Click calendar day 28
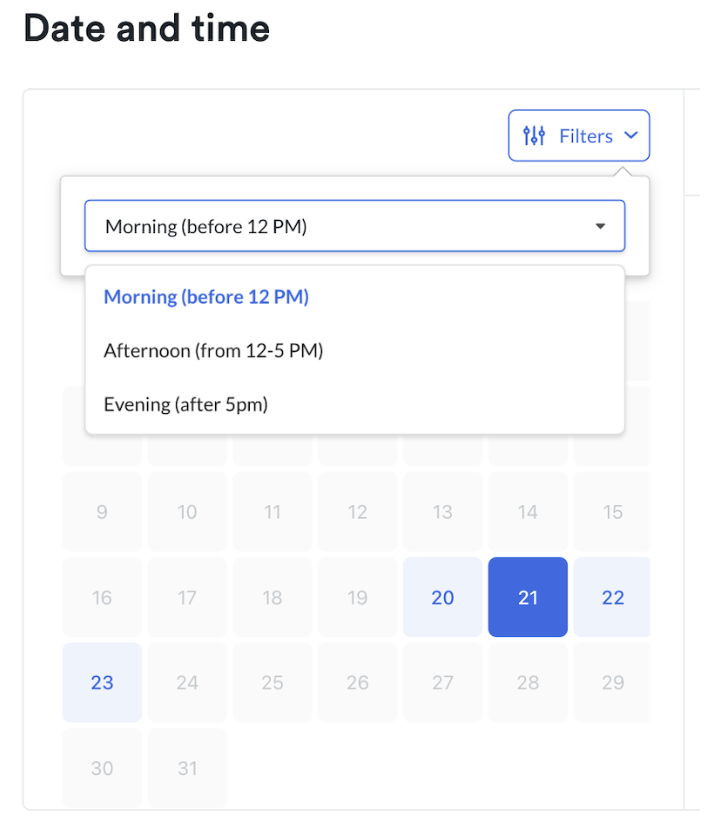Screen dimensions: 710x828 tap(528, 682)
